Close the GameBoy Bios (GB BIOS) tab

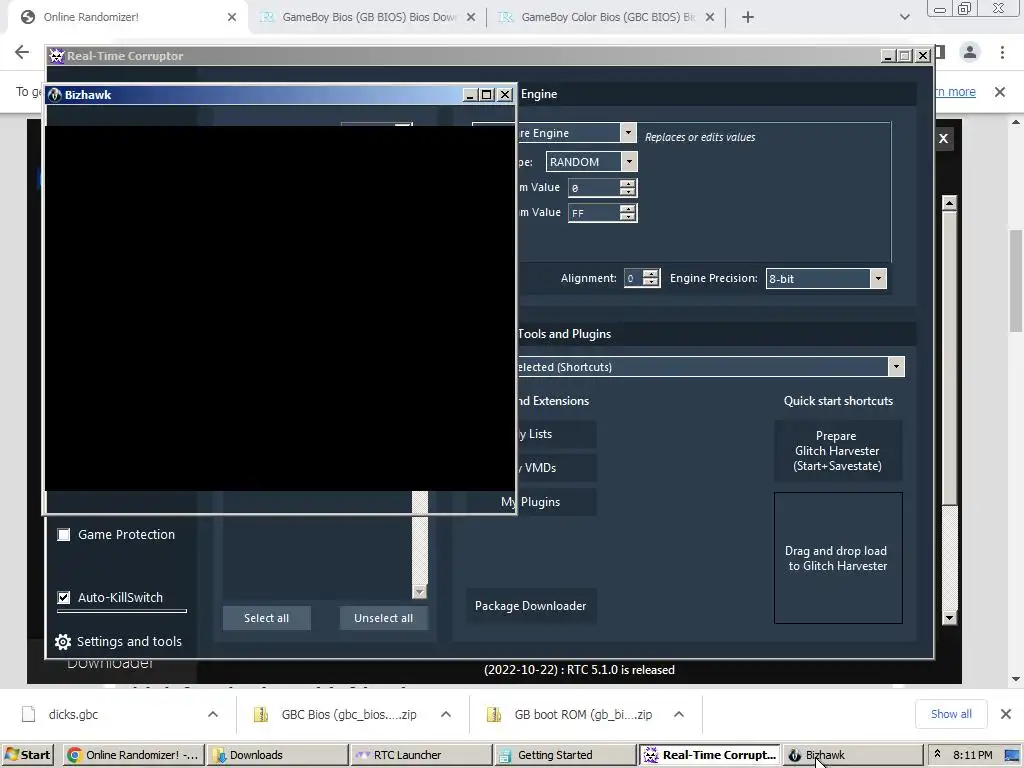click(x=471, y=17)
